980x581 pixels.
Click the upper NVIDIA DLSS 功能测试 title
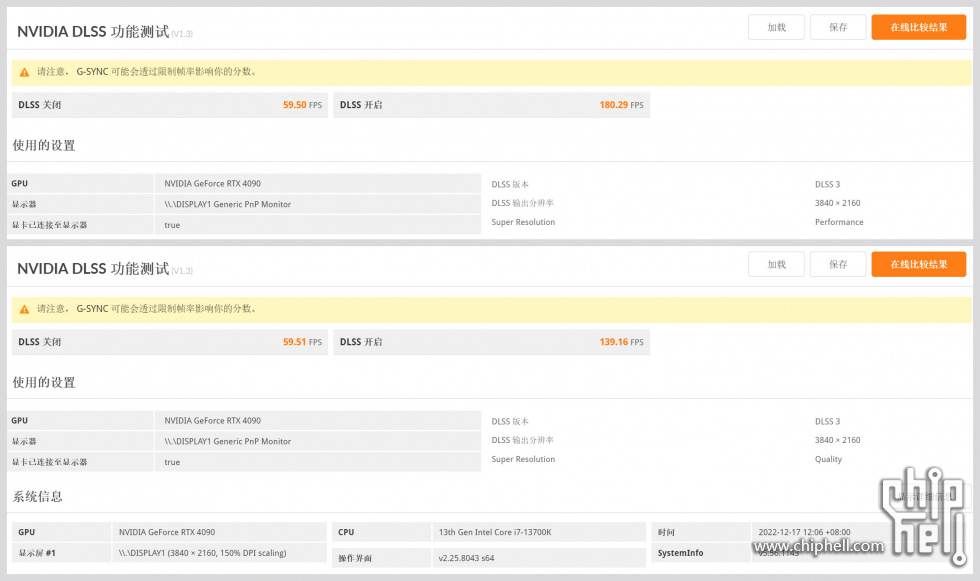tap(93, 31)
